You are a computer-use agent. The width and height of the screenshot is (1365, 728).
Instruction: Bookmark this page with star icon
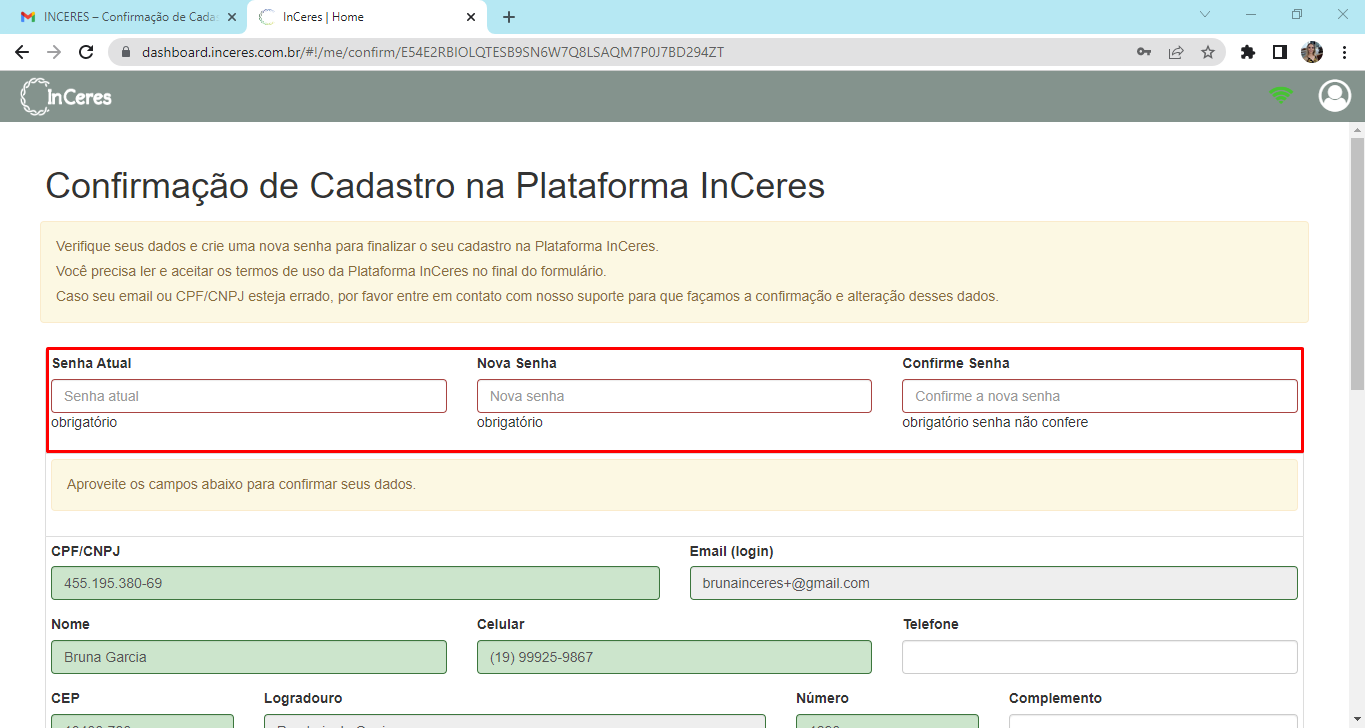tap(1208, 52)
